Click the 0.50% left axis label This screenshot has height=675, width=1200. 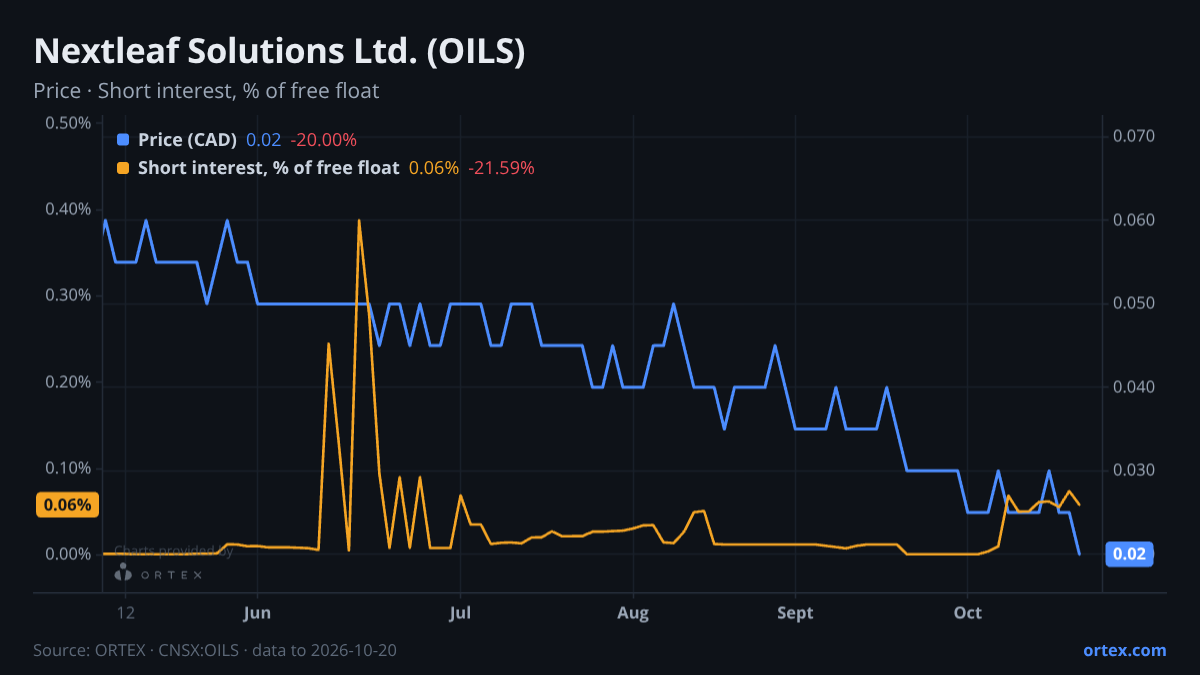[x=68, y=123]
